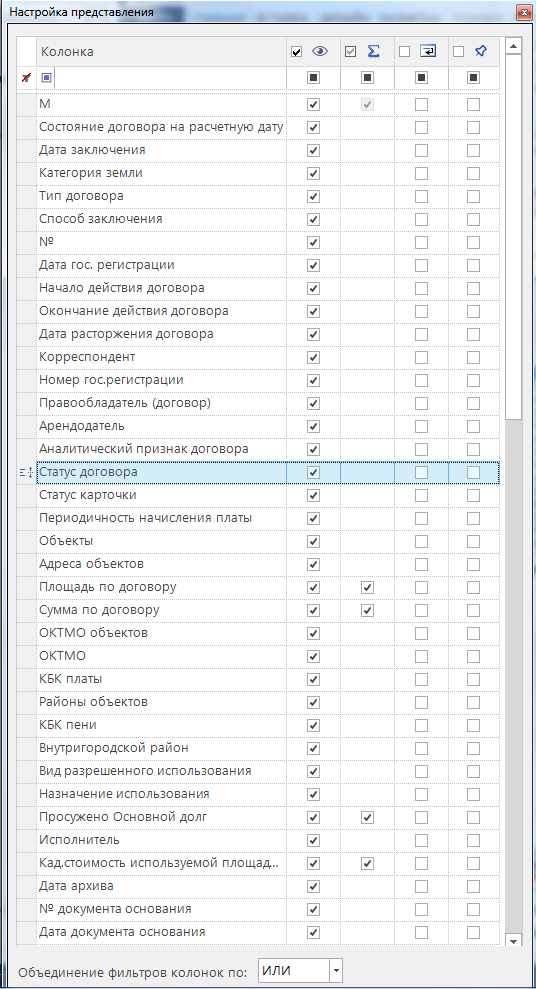Click the eye visibility icon in header
The image size is (536, 989).
(320, 52)
